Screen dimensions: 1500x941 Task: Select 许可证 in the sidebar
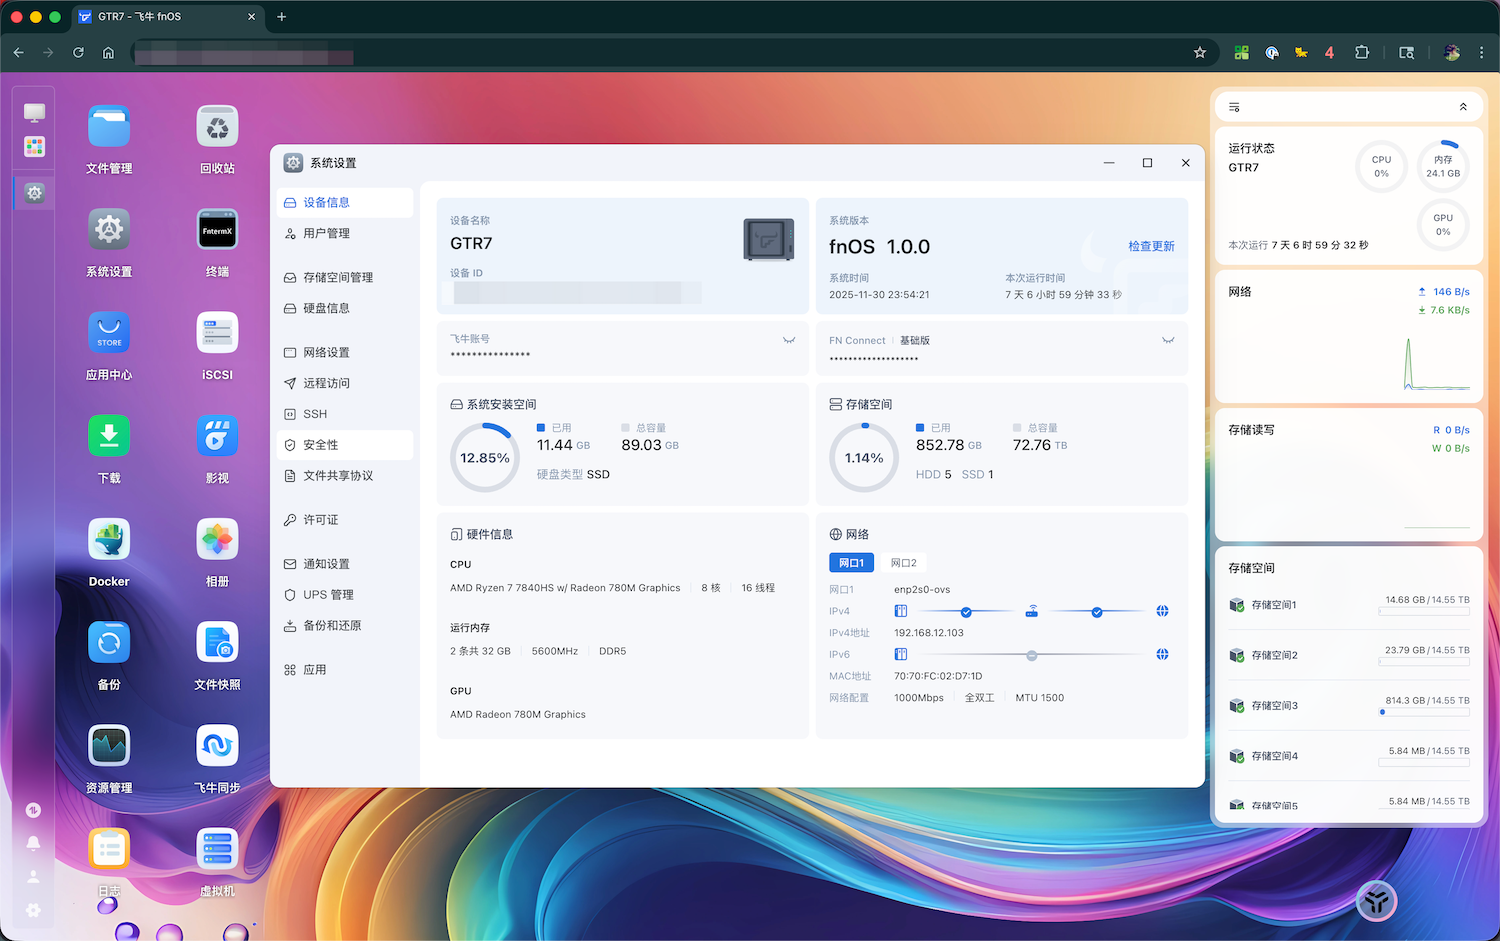tap(345, 520)
